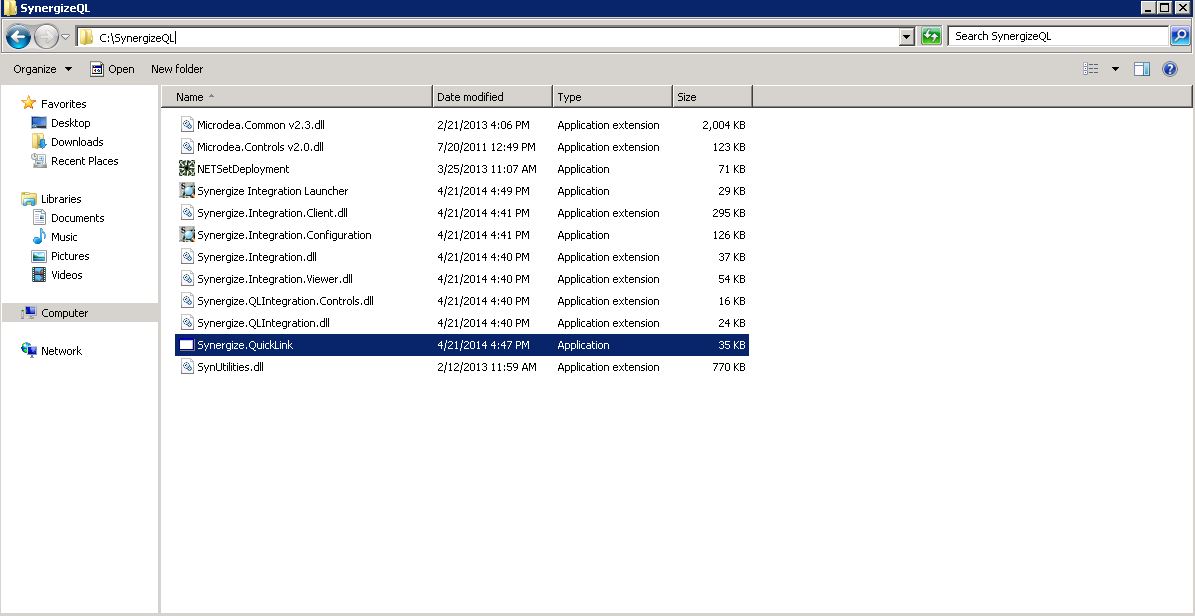Click the 29 KB size value
The image size is (1195, 616).
732,191
